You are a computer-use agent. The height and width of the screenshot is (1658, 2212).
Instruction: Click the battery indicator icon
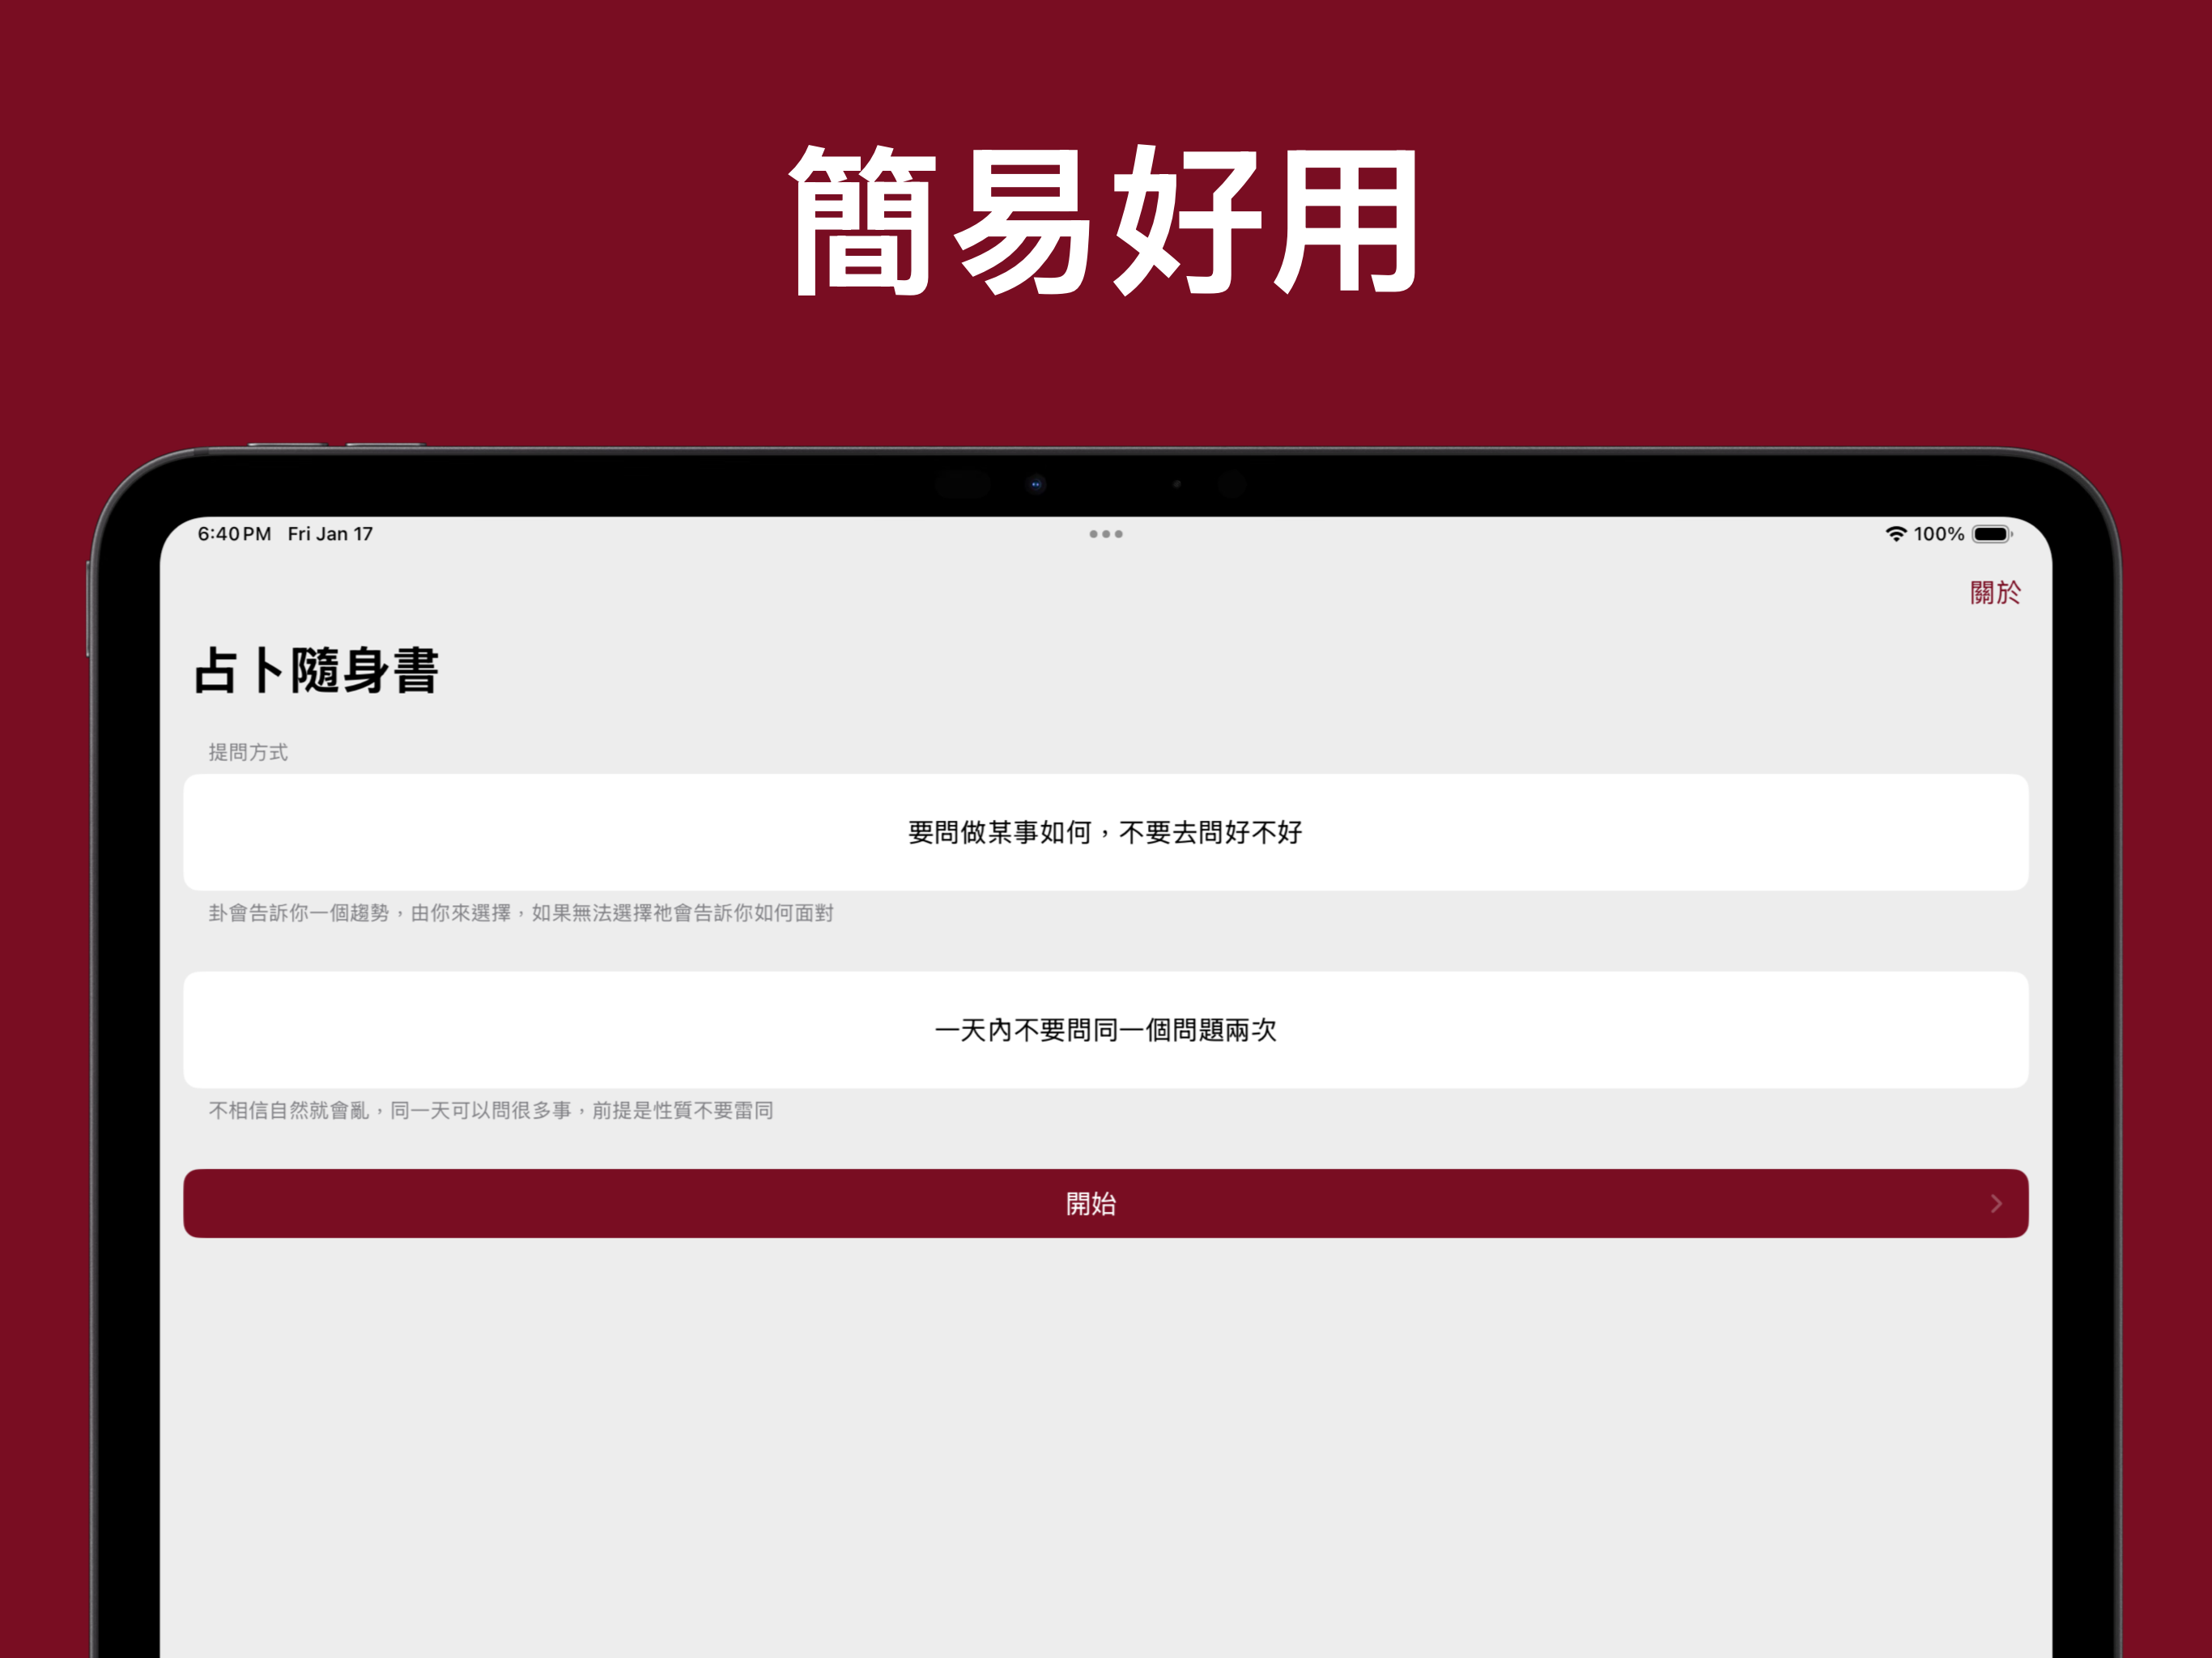coord(1990,534)
